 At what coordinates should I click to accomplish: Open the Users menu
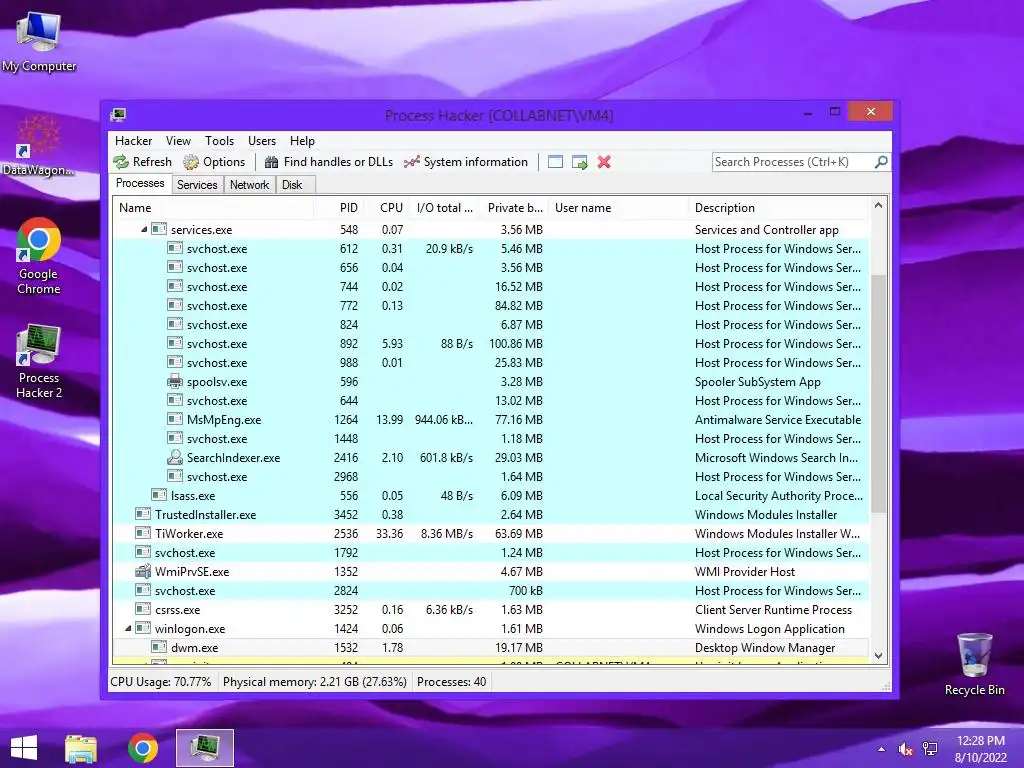262,140
